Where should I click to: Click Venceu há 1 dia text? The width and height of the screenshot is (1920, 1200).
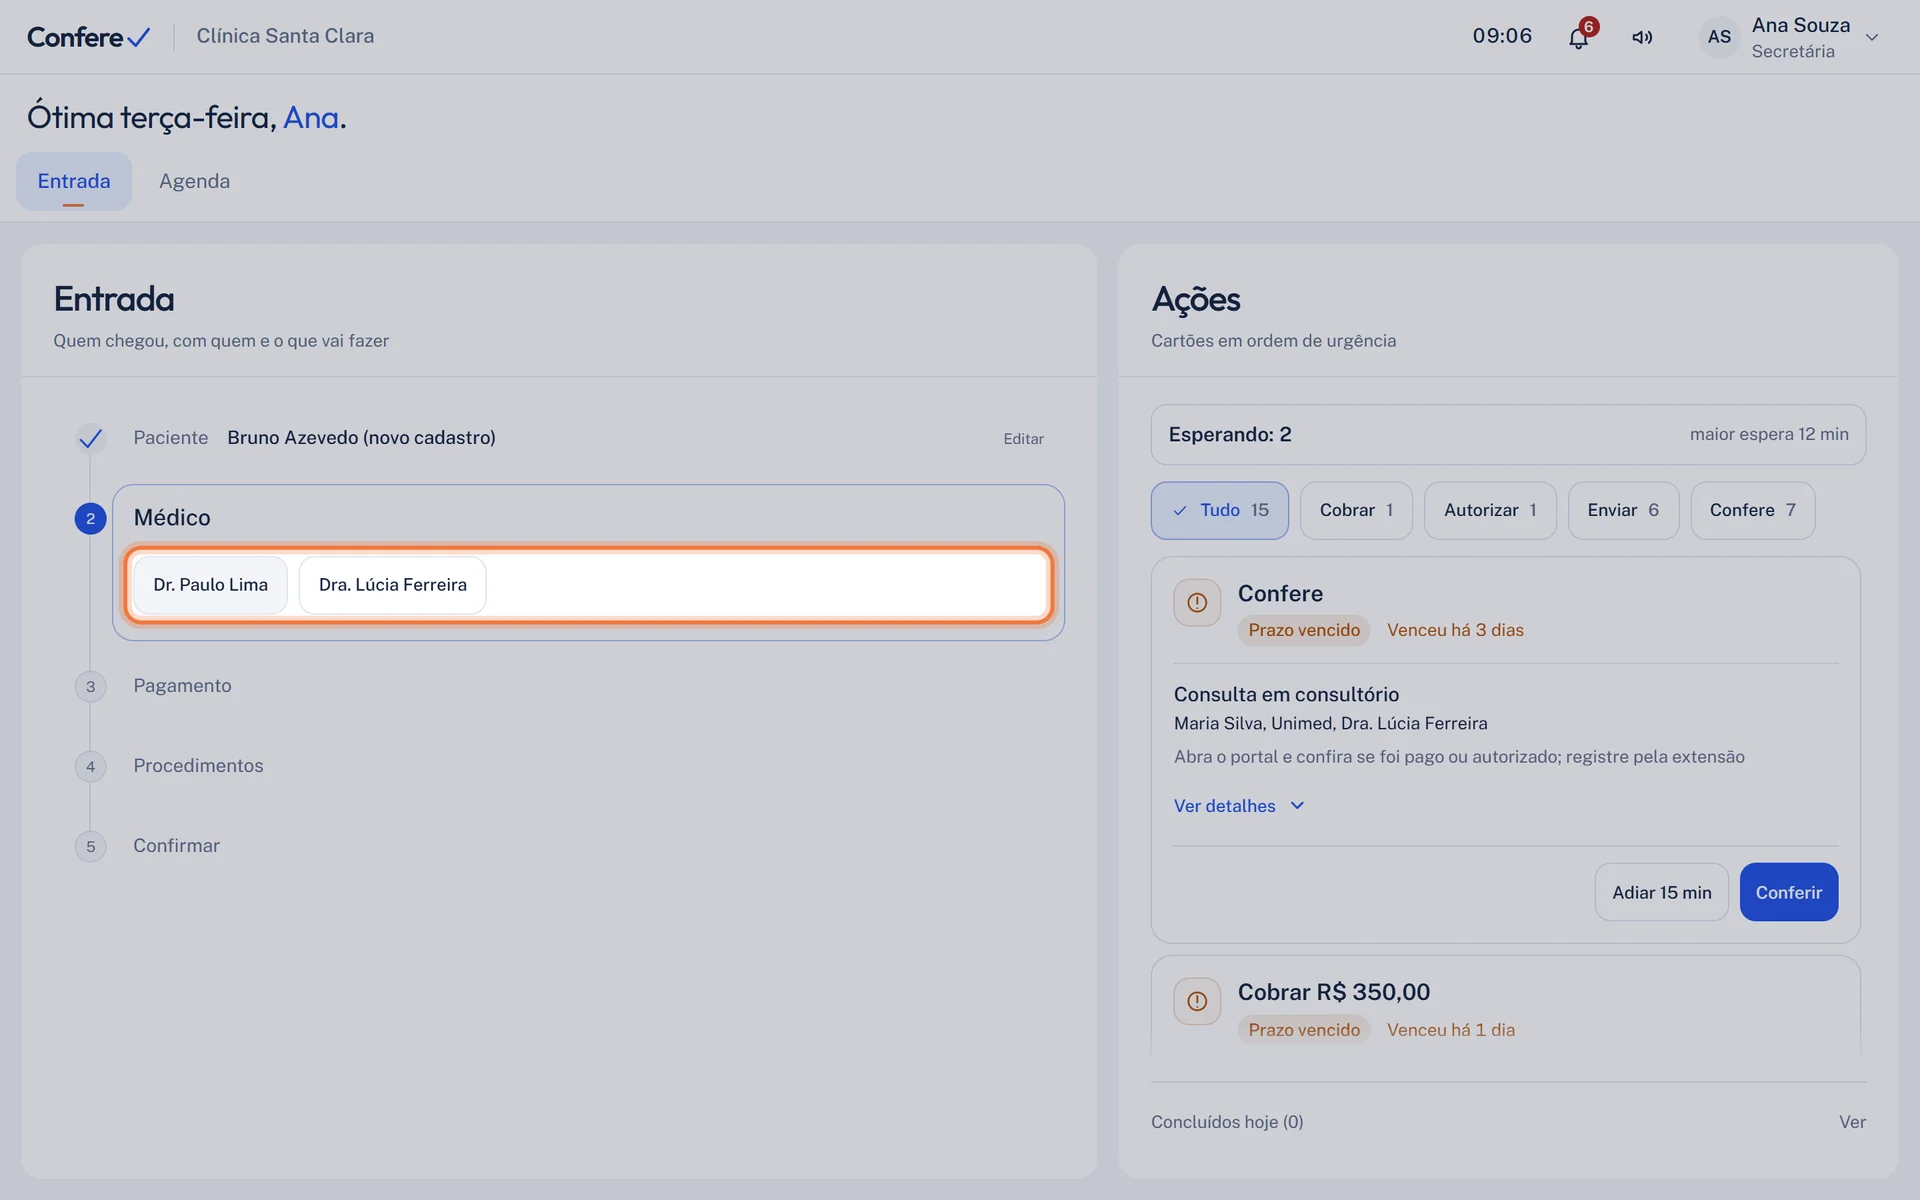click(x=1450, y=1030)
